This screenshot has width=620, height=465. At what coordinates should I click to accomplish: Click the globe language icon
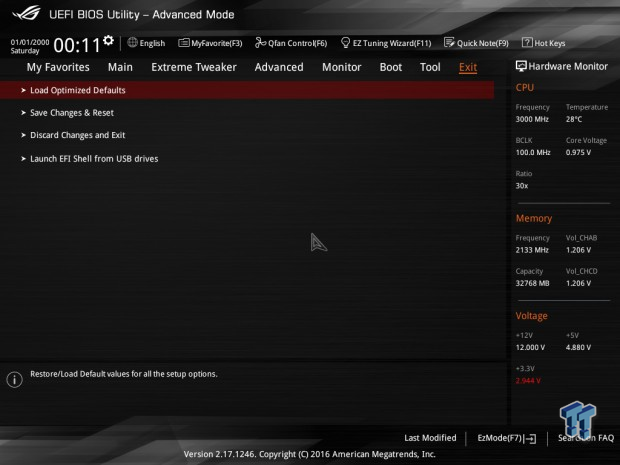[132, 42]
